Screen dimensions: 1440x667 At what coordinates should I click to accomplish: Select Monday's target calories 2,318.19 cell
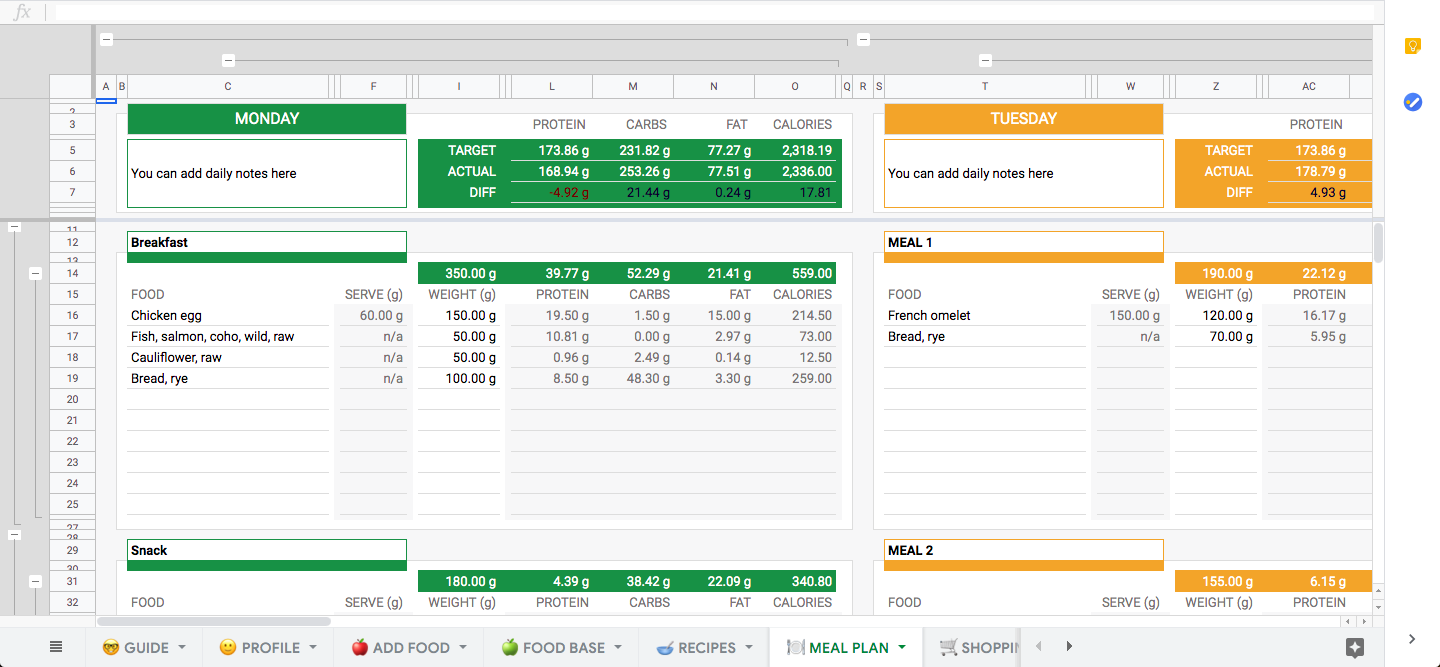pyautogui.click(x=795, y=150)
